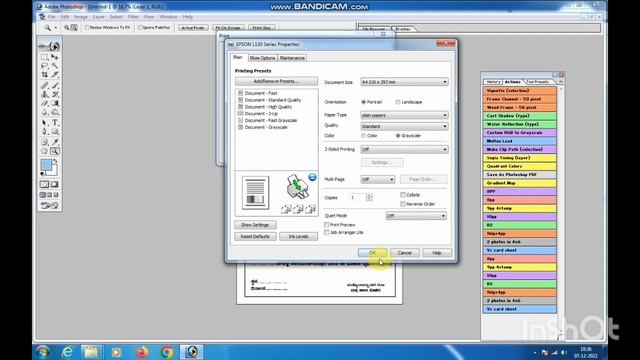Switch to the More Options tab
640x360 pixels.
point(262,58)
